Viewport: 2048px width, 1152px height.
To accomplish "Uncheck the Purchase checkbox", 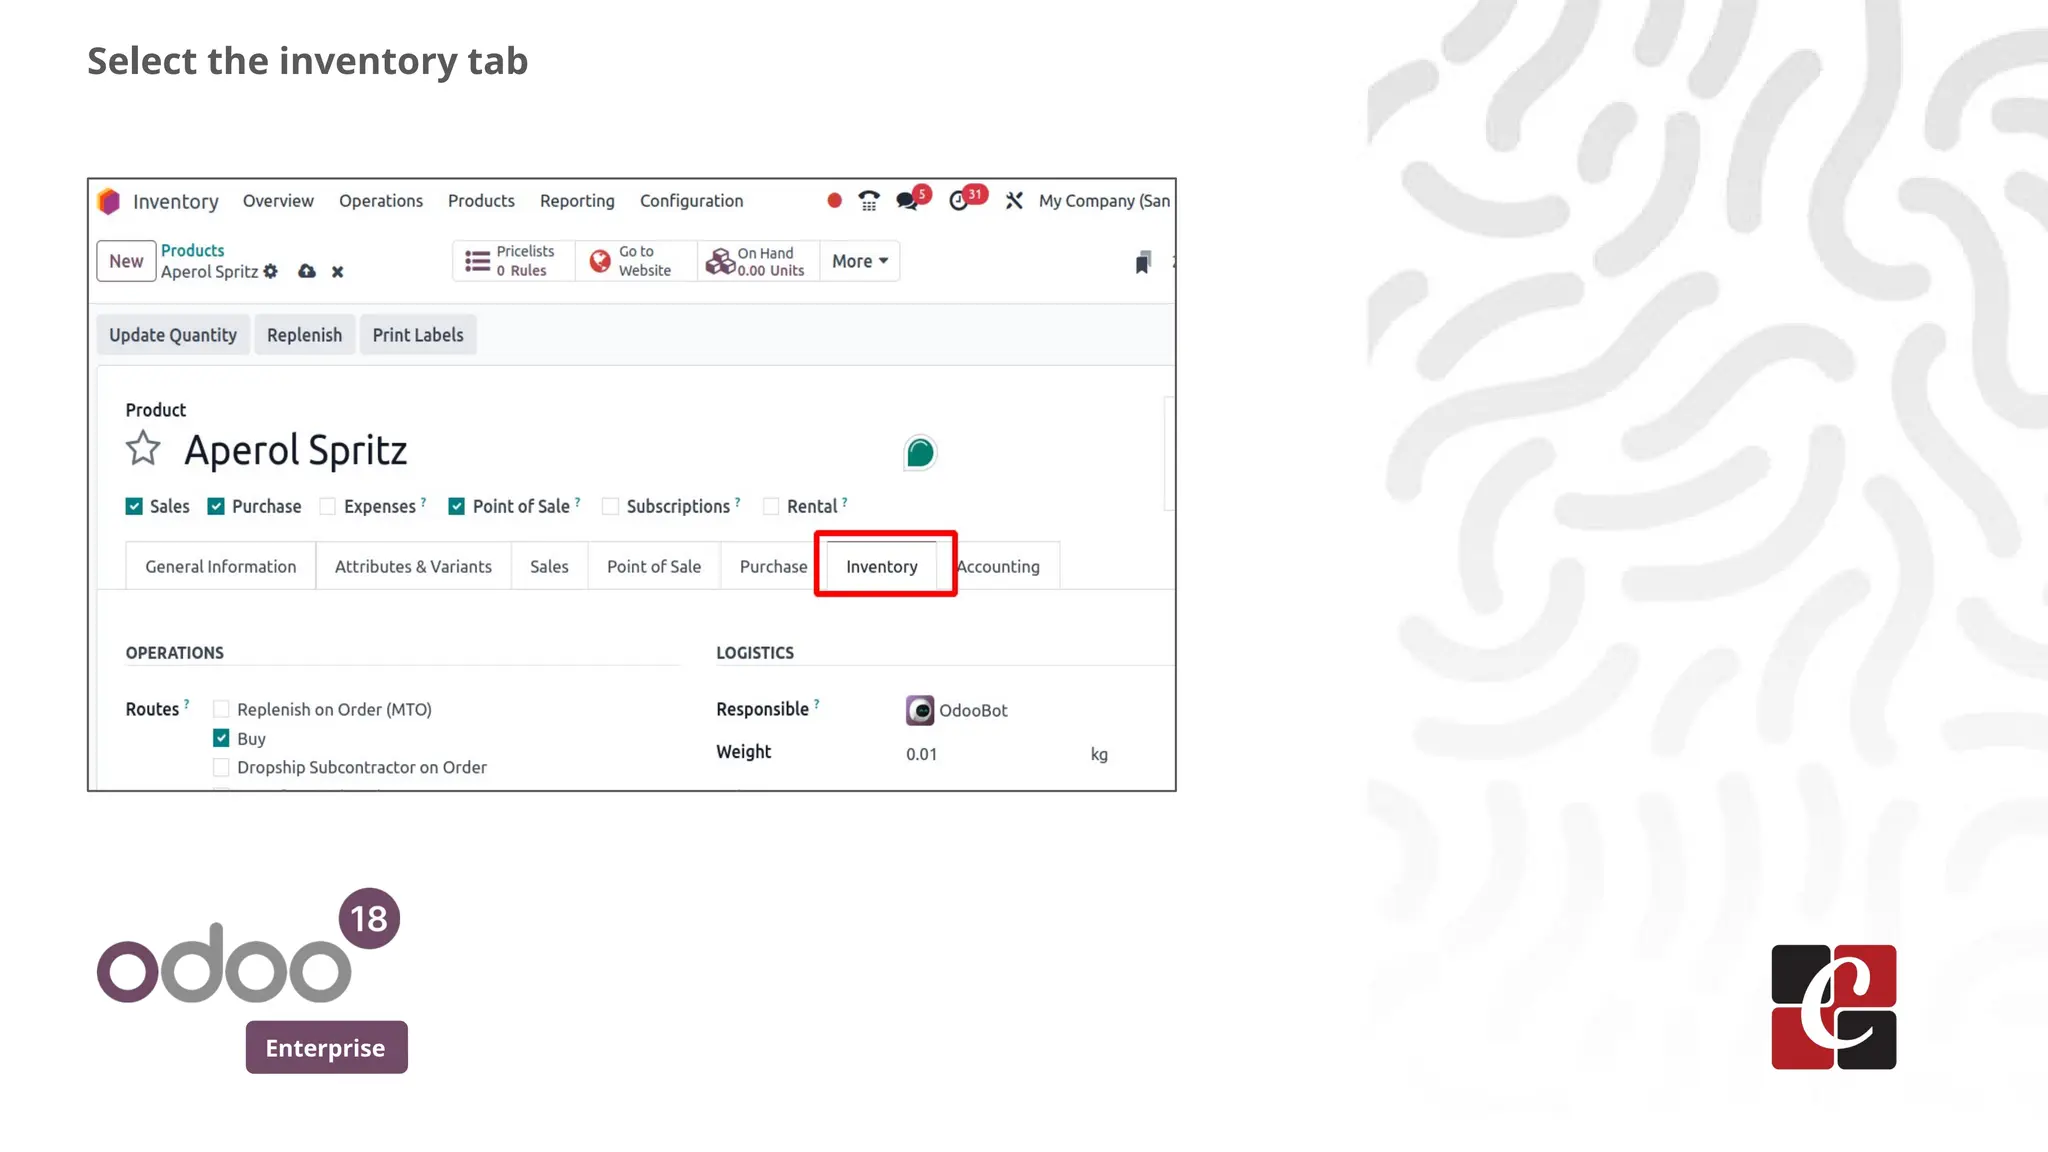I will click(x=216, y=506).
